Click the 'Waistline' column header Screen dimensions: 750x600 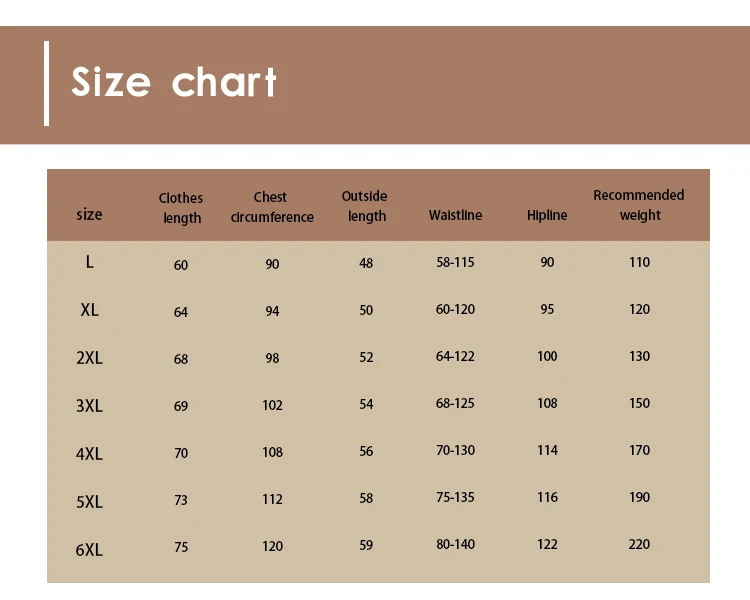pyautogui.click(x=455, y=215)
